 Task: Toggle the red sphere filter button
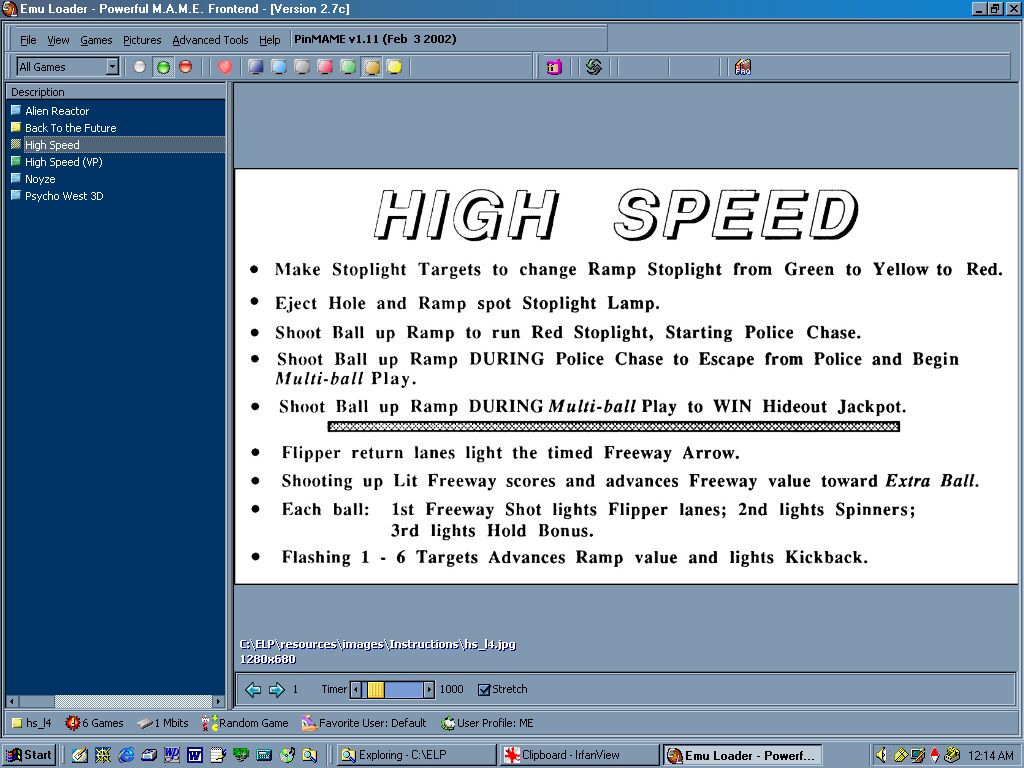click(186, 67)
